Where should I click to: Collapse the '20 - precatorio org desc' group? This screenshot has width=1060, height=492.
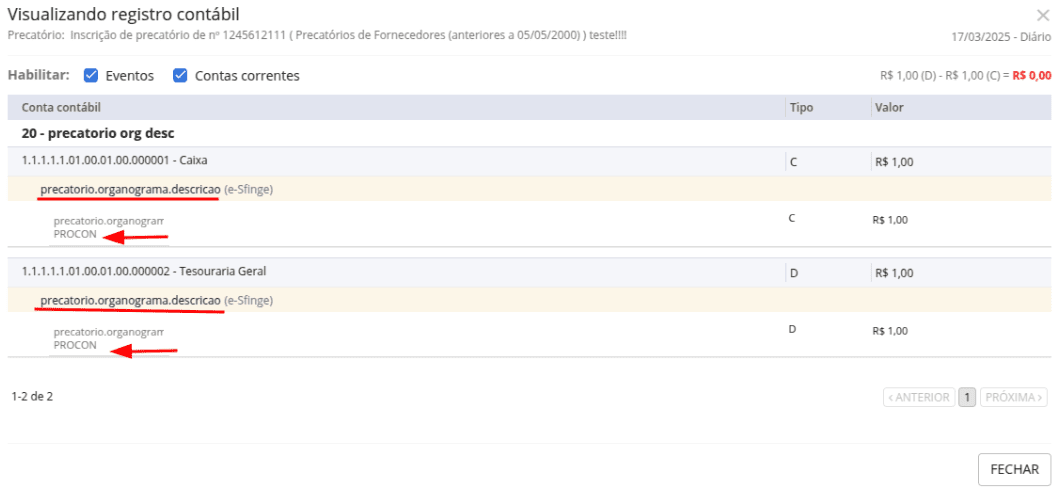(x=98, y=132)
